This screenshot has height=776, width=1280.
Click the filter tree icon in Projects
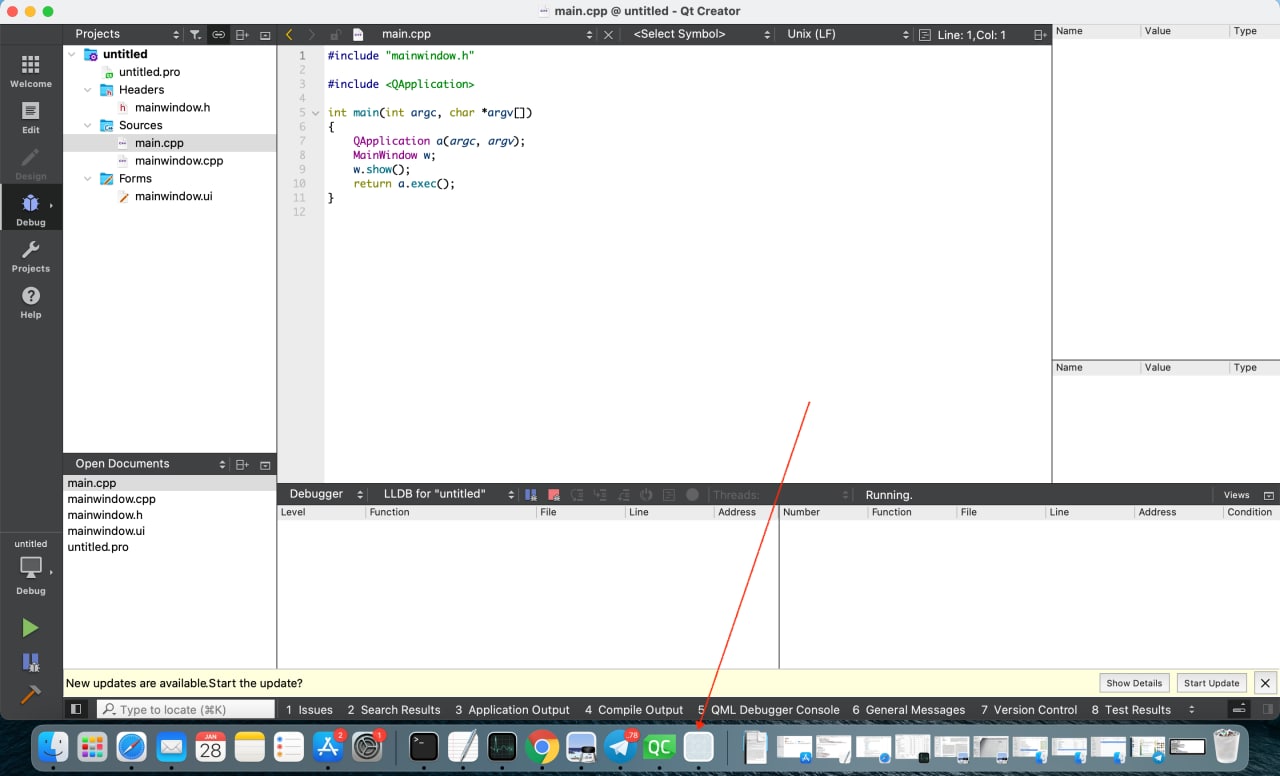pyautogui.click(x=196, y=34)
